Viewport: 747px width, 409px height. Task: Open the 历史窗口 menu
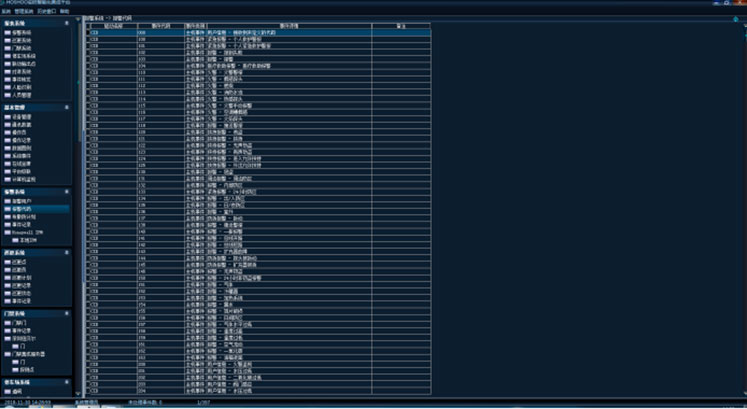(45, 10)
